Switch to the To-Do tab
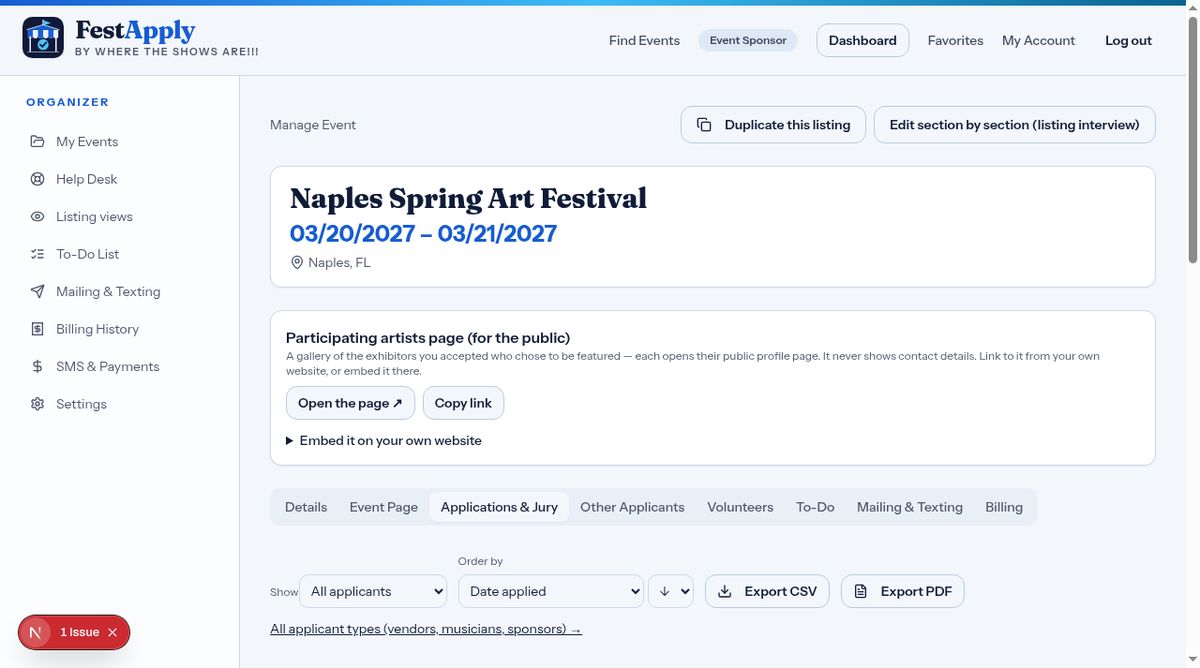The width and height of the screenshot is (1200, 668). pos(815,507)
